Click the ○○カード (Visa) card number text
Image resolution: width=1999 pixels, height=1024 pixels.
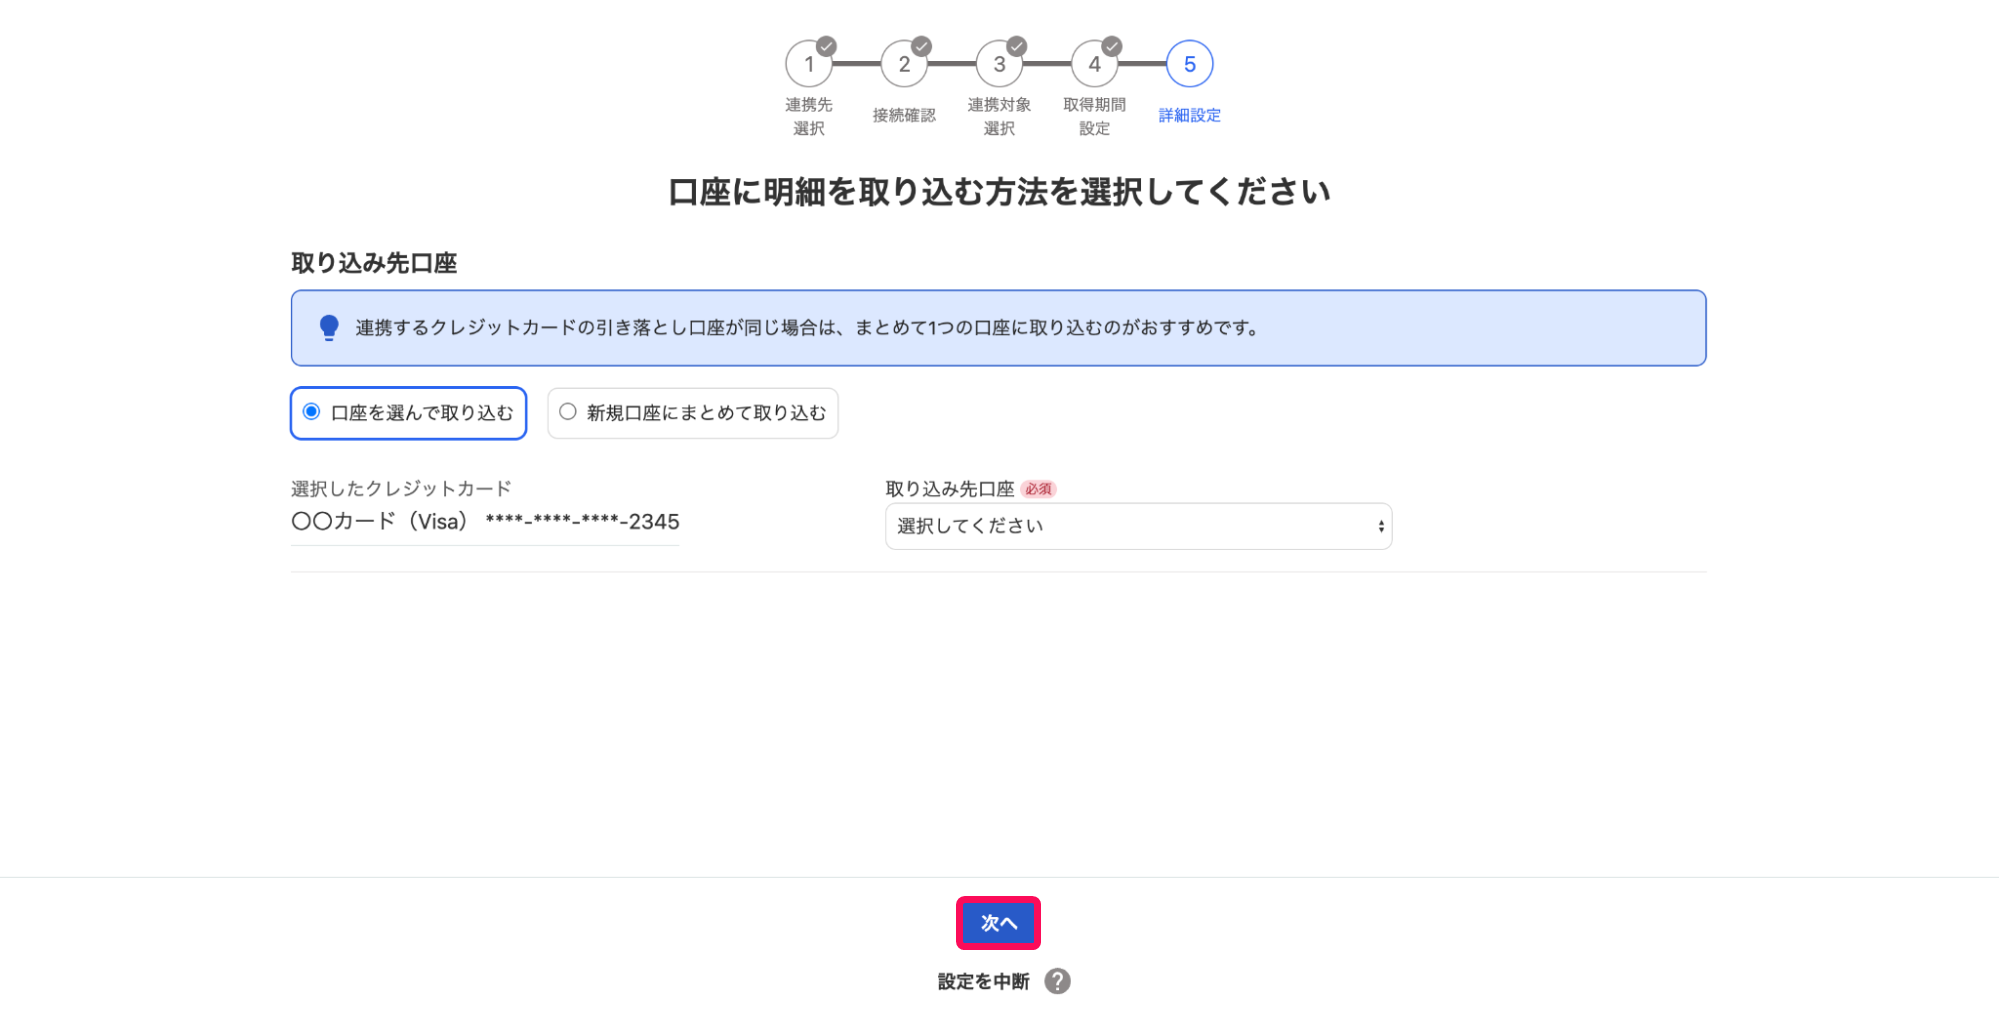coord(485,521)
